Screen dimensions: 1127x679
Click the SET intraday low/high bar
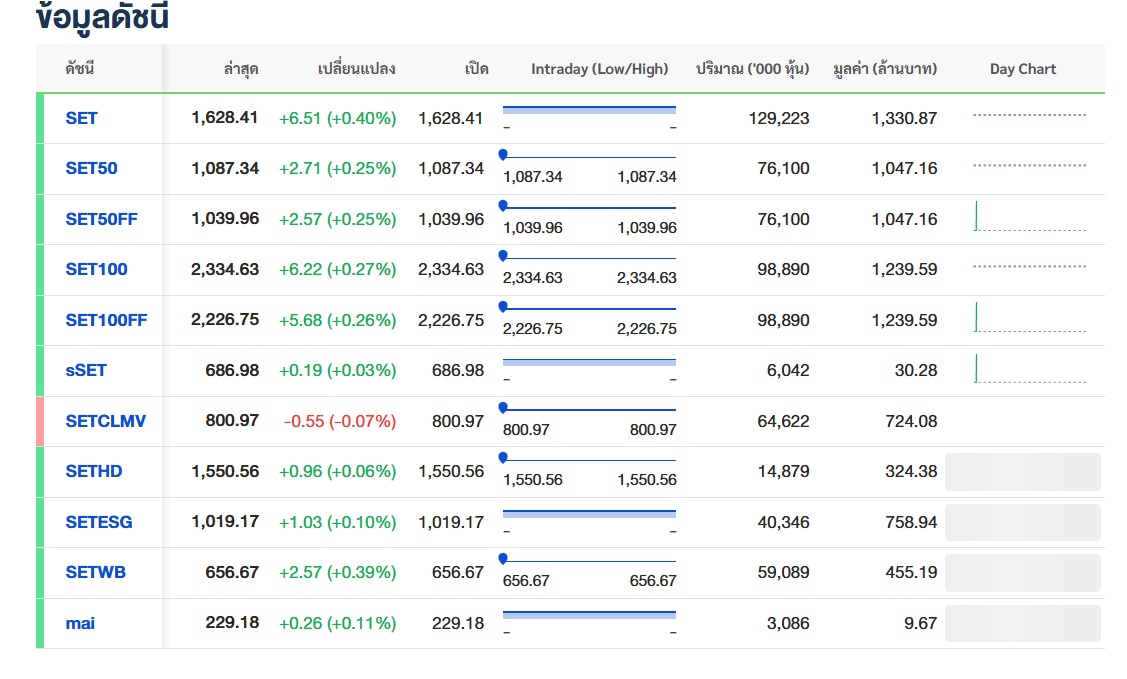point(589,110)
